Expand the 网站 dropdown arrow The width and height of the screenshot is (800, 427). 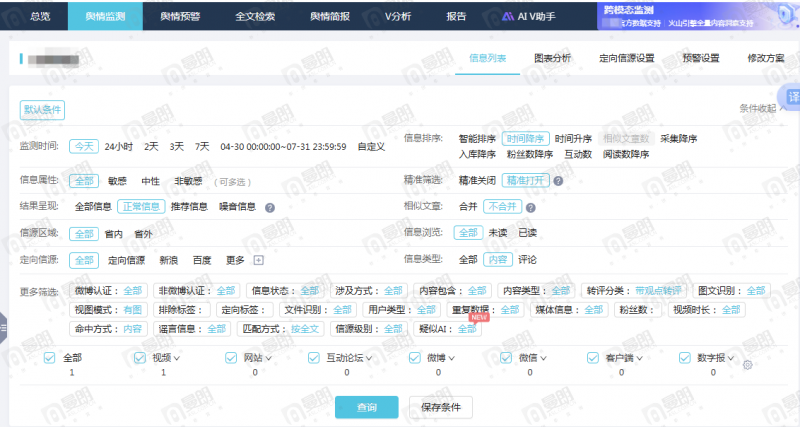click(x=269, y=359)
